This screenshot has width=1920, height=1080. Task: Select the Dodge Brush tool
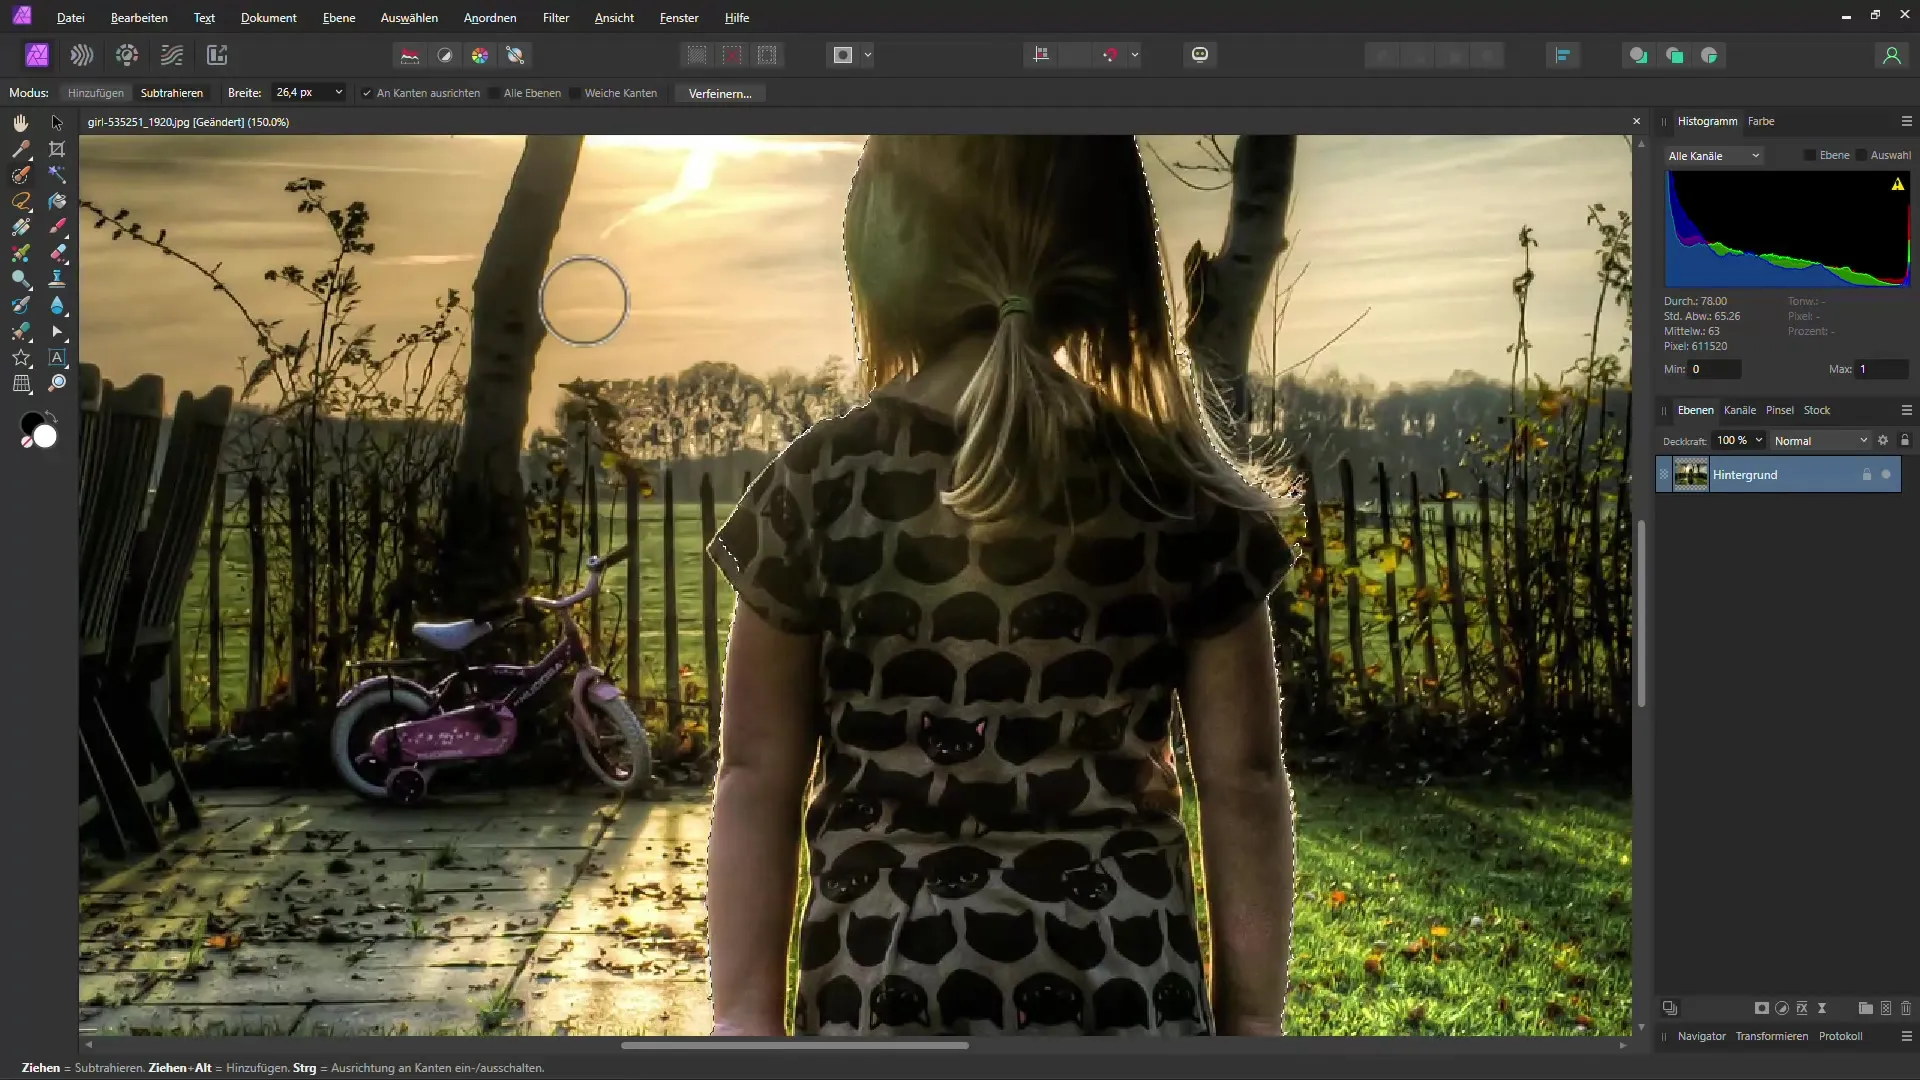coord(20,279)
